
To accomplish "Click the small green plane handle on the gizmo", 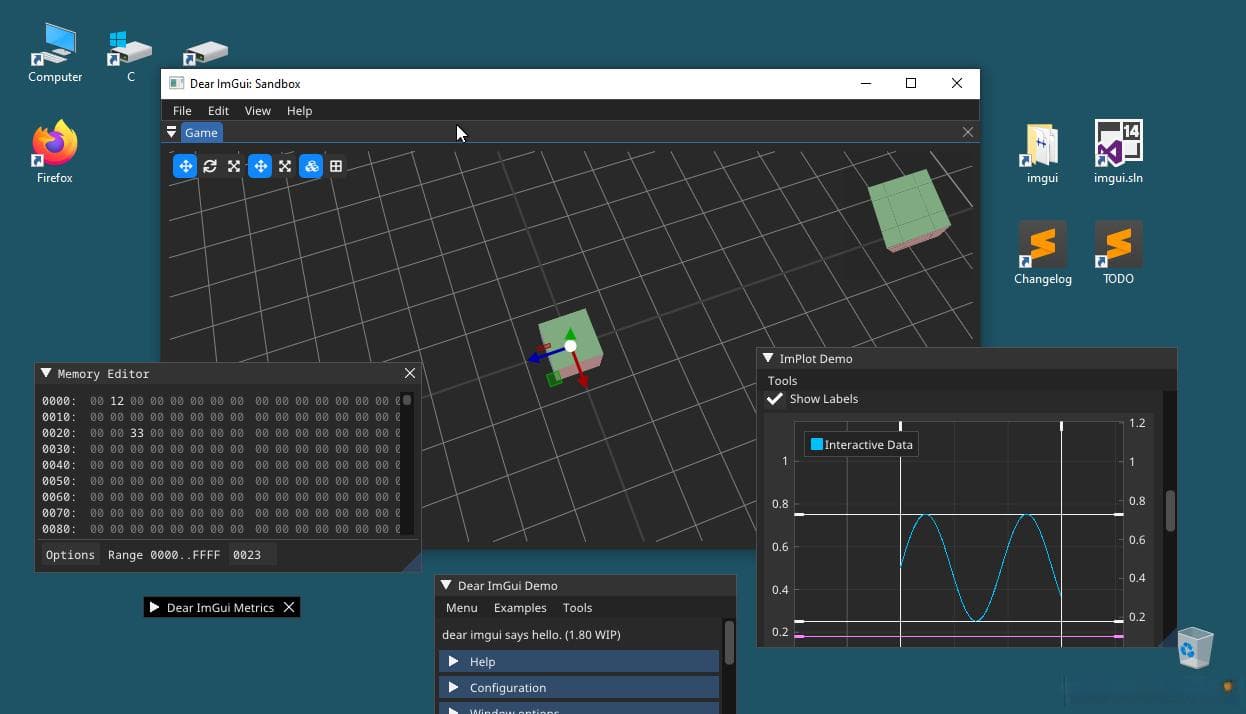I will (x=553, y=380).
